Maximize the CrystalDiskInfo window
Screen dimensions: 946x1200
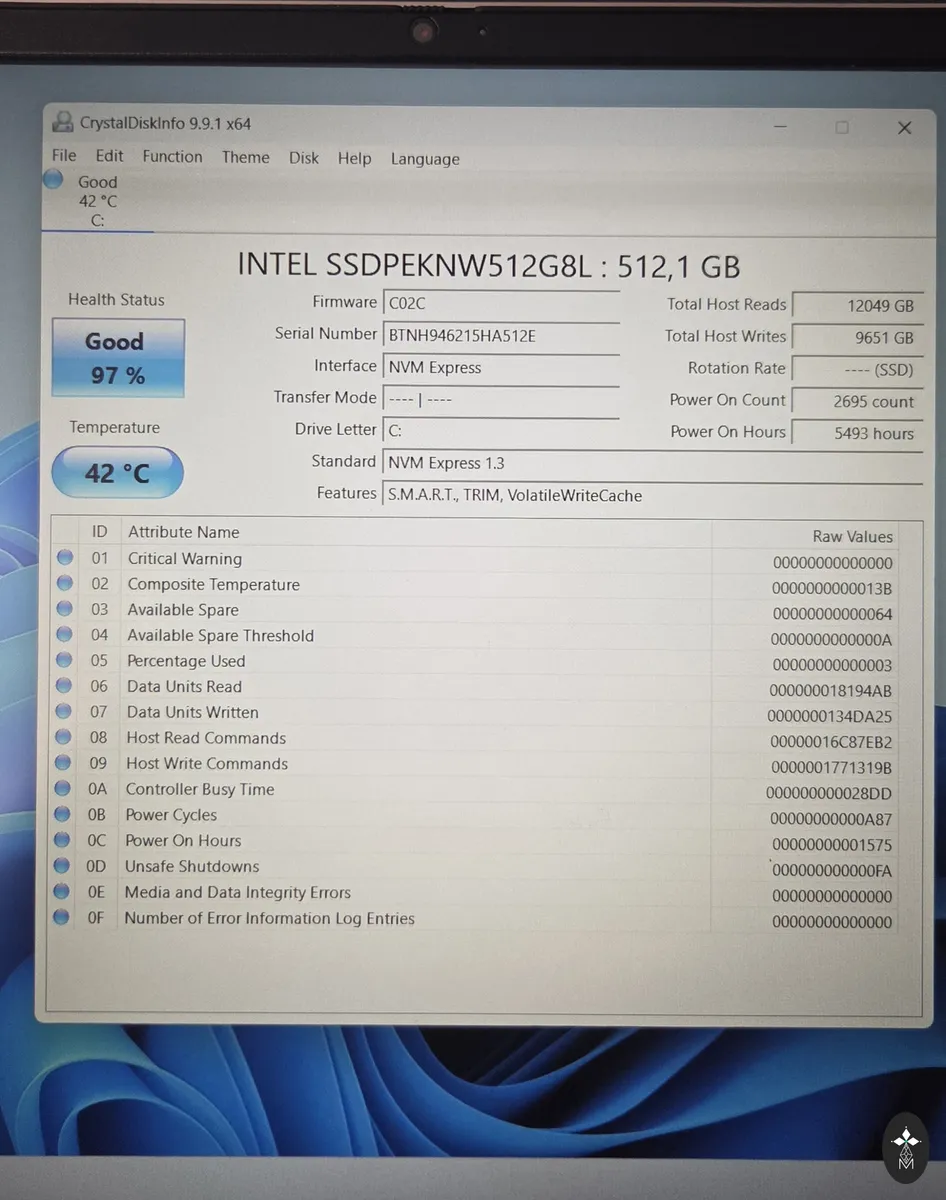tap(842, 127)
